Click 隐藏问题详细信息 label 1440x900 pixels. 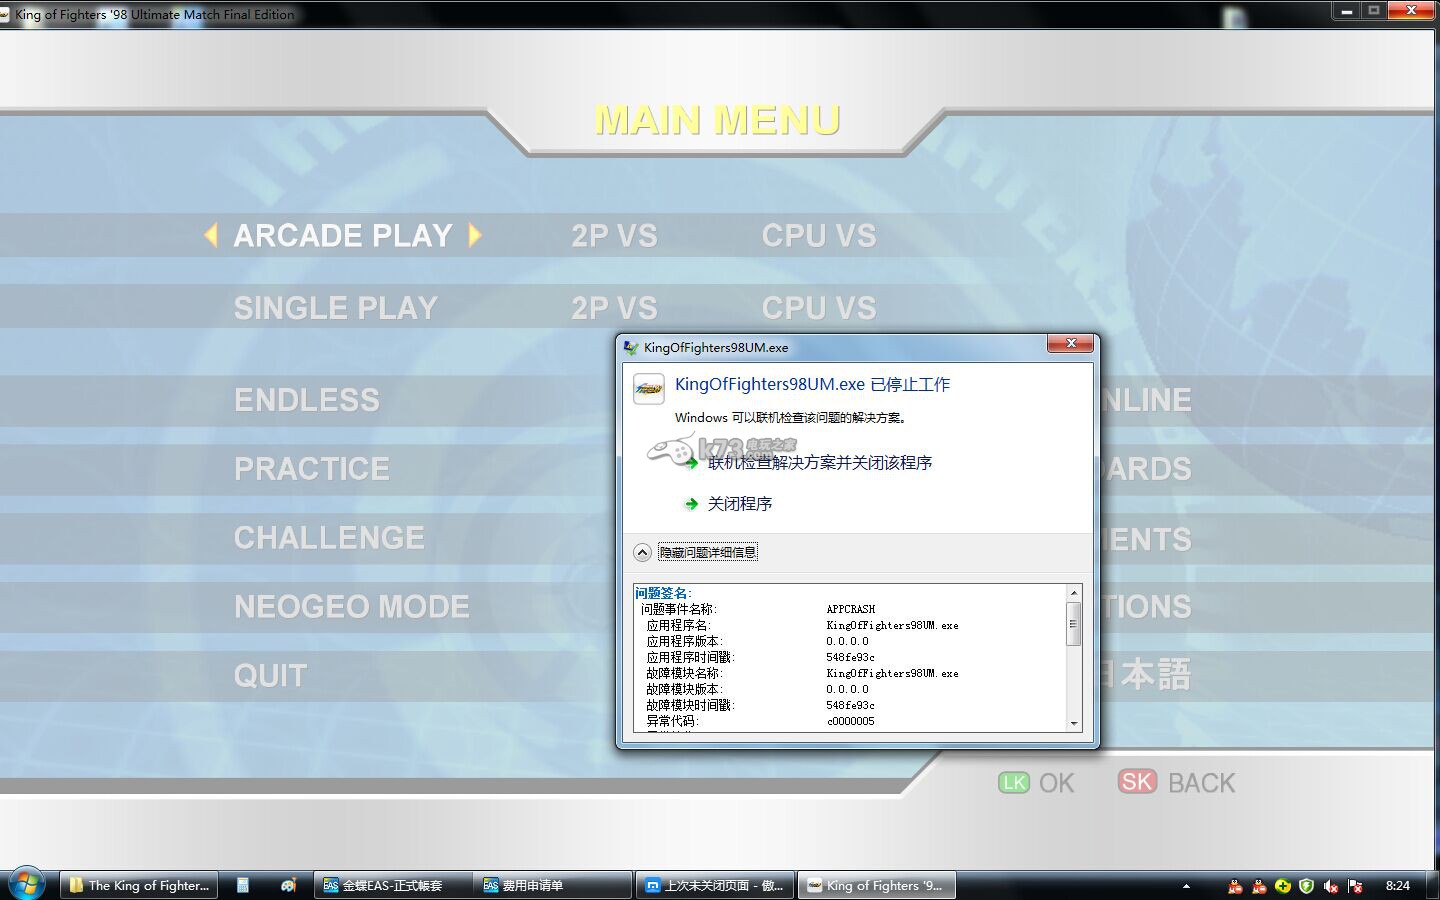pos(708,552)
